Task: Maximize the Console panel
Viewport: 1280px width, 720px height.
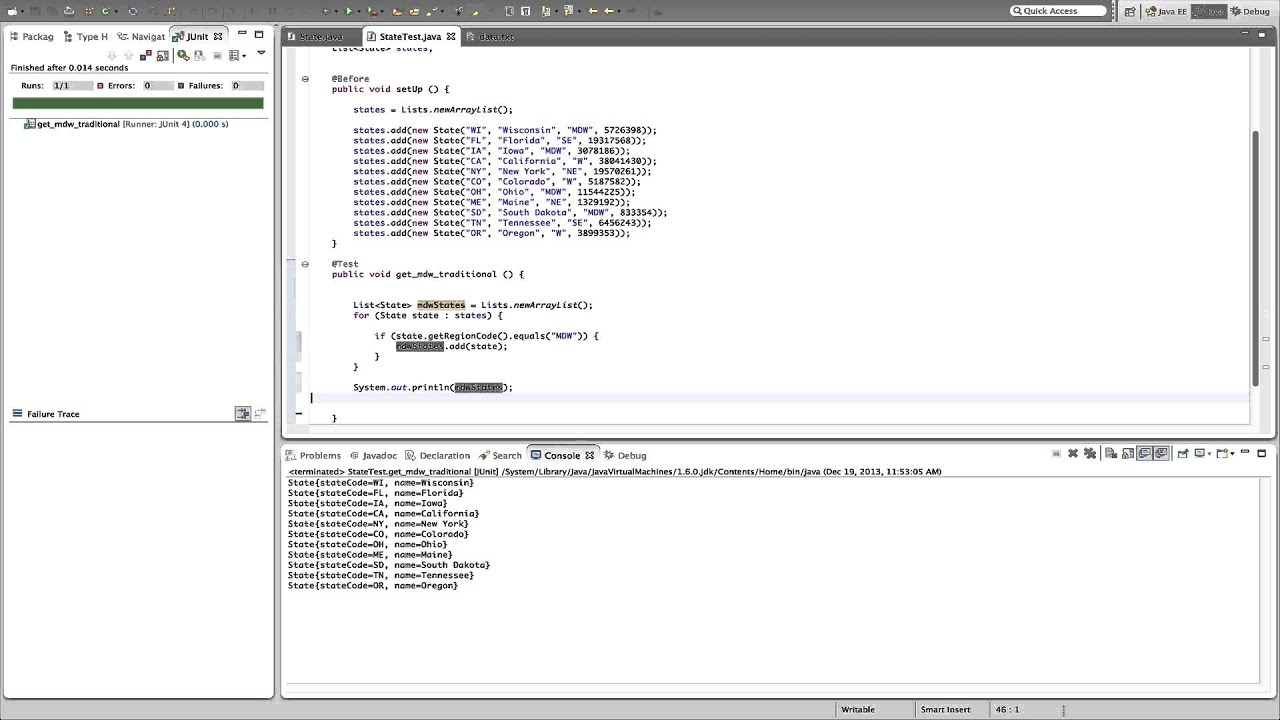Action: tap(1262, 453)
